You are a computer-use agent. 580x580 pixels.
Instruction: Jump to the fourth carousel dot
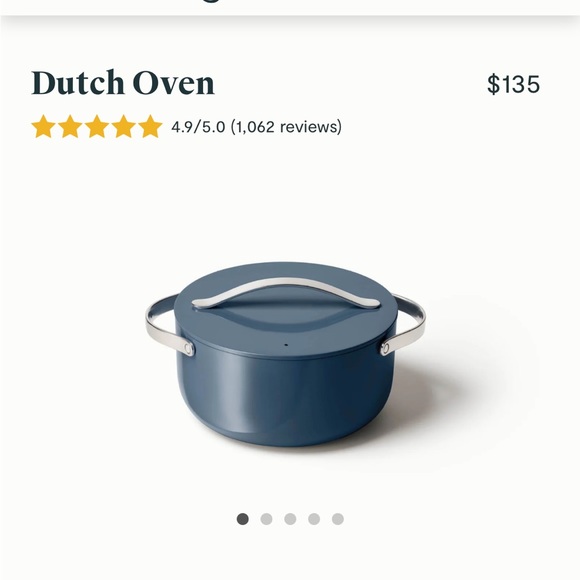(314, 519)
